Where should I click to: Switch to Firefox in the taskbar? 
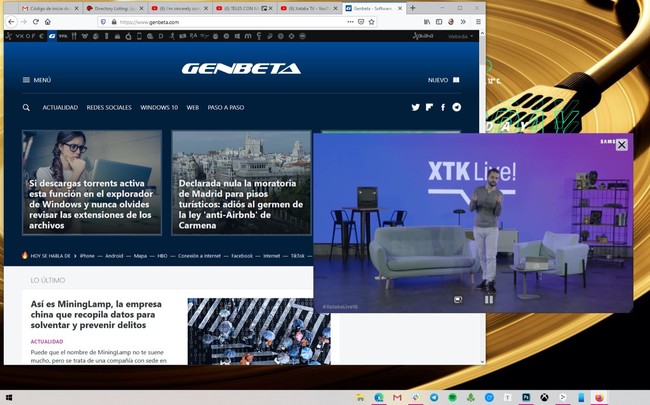pyautogui.click(x=599, y=398)
